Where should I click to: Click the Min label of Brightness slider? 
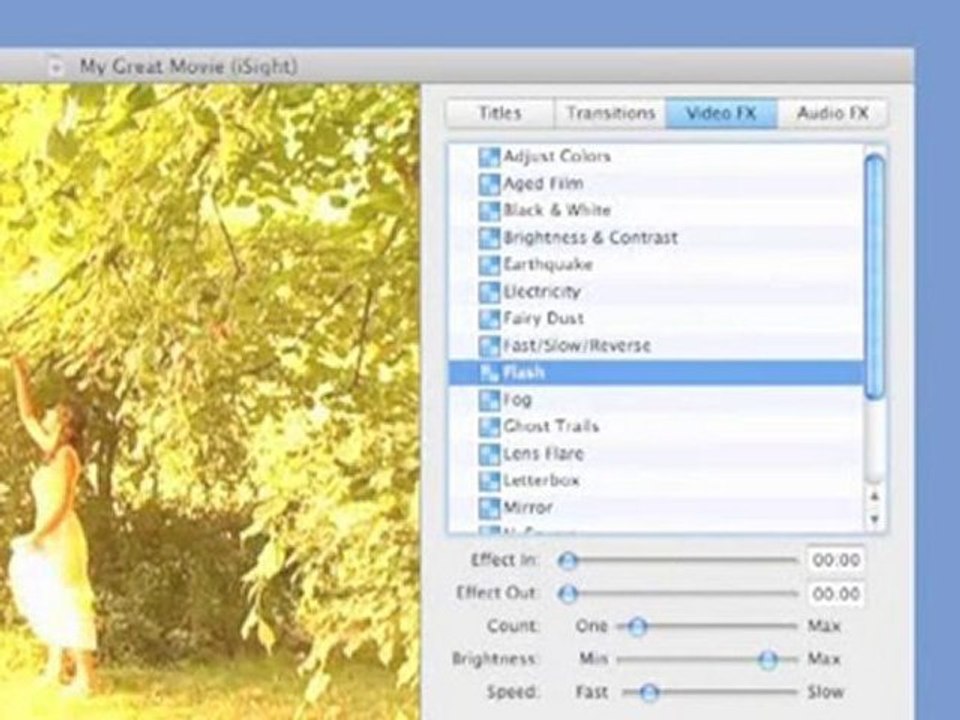pyautogui.click(x=593, y=659)
